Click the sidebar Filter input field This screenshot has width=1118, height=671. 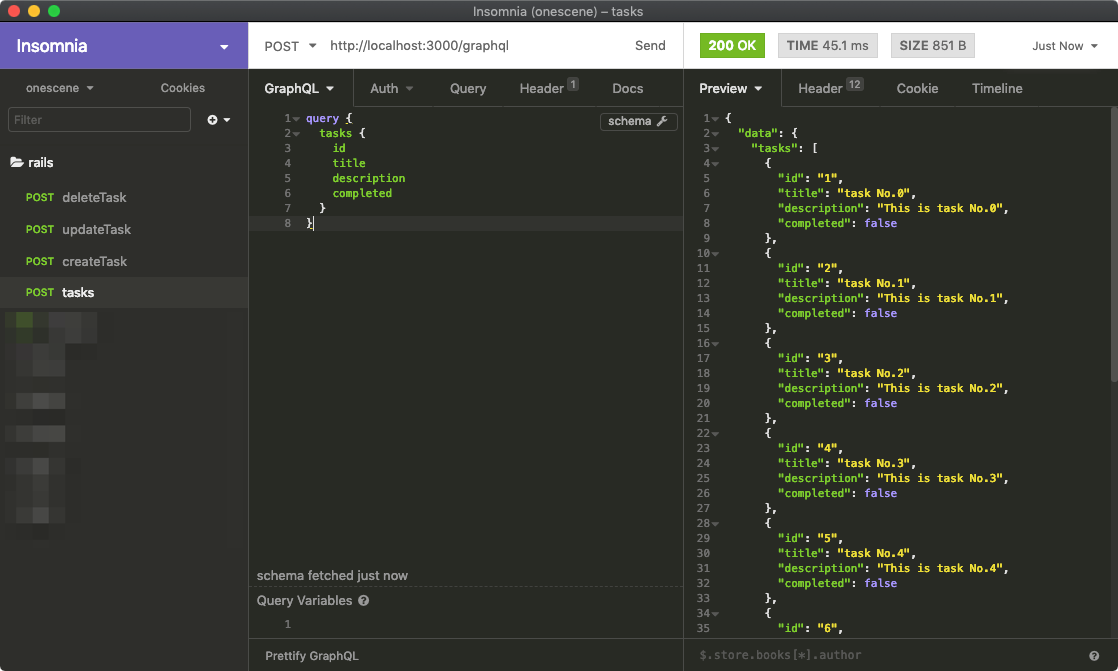point(99,120)
